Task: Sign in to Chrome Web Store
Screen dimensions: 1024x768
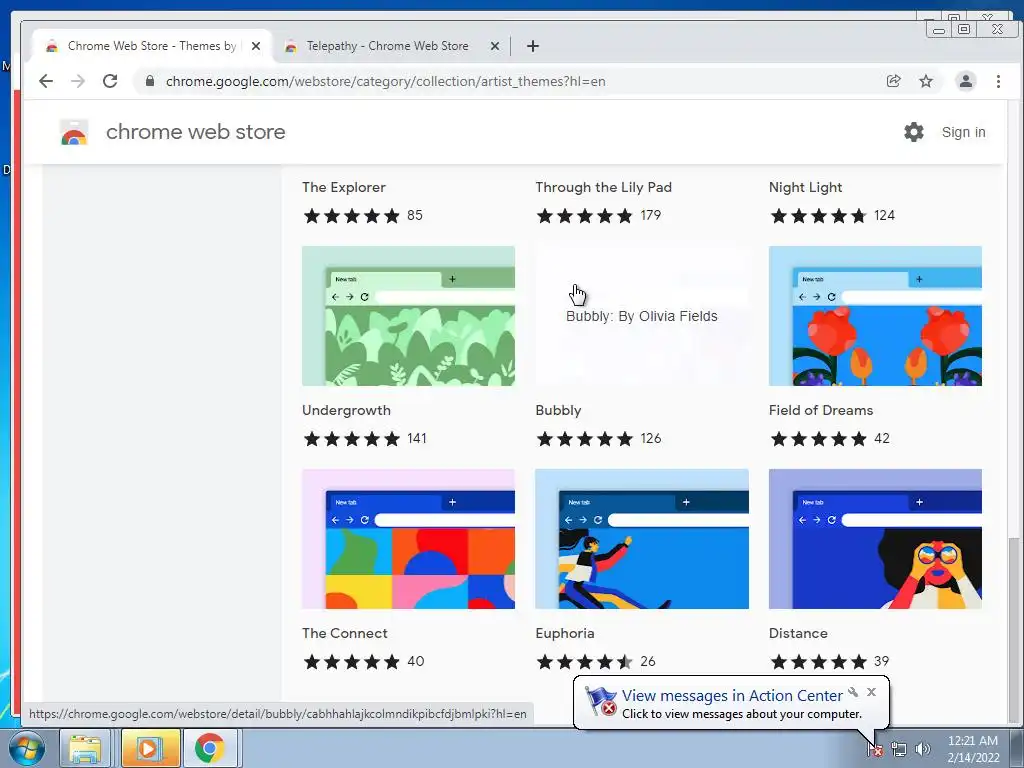Action: 963,132
